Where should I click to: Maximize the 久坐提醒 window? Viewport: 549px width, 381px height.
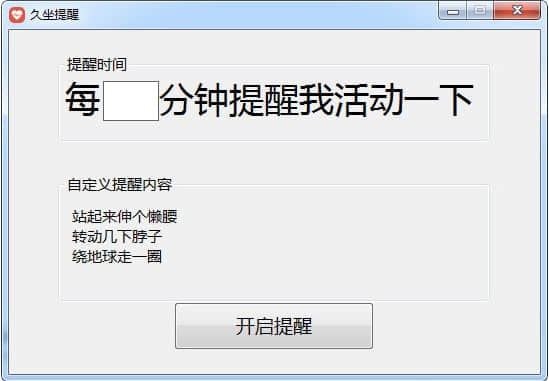point(480,11)
